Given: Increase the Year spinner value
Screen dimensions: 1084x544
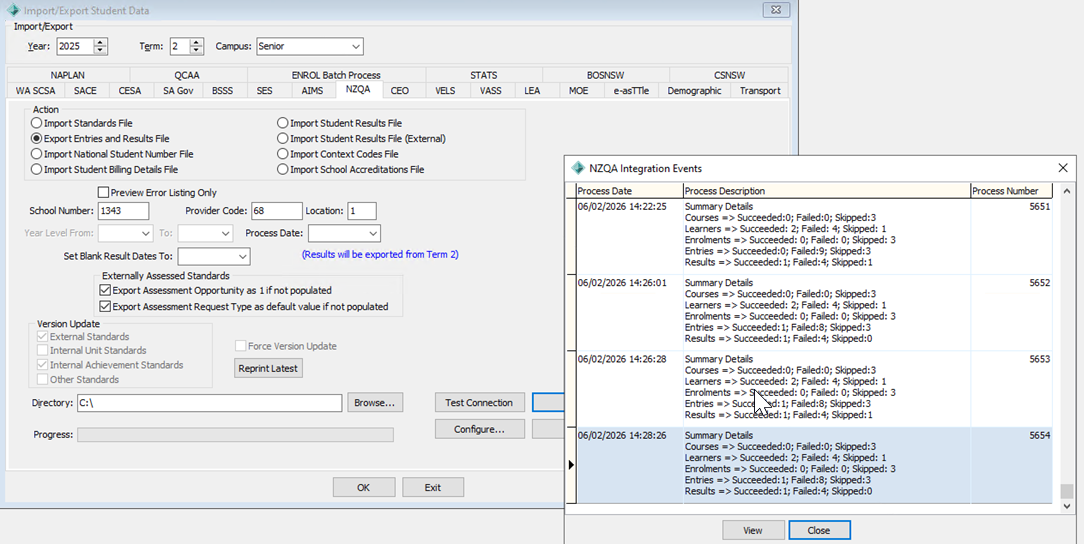Looking at the screenshot, I should click(100, 43).
